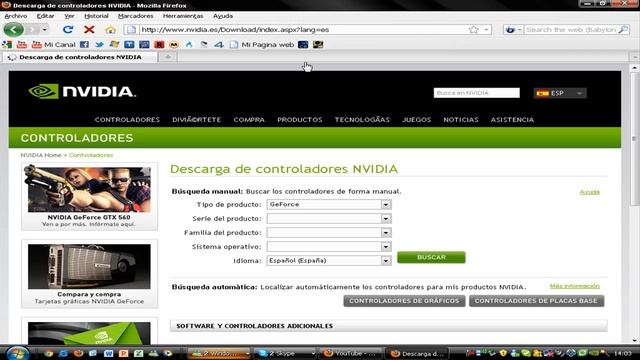Screen dimensions: 640x360
Task: Select the Descarga de controladores NVIDIA tab
Action: point(80,57)
